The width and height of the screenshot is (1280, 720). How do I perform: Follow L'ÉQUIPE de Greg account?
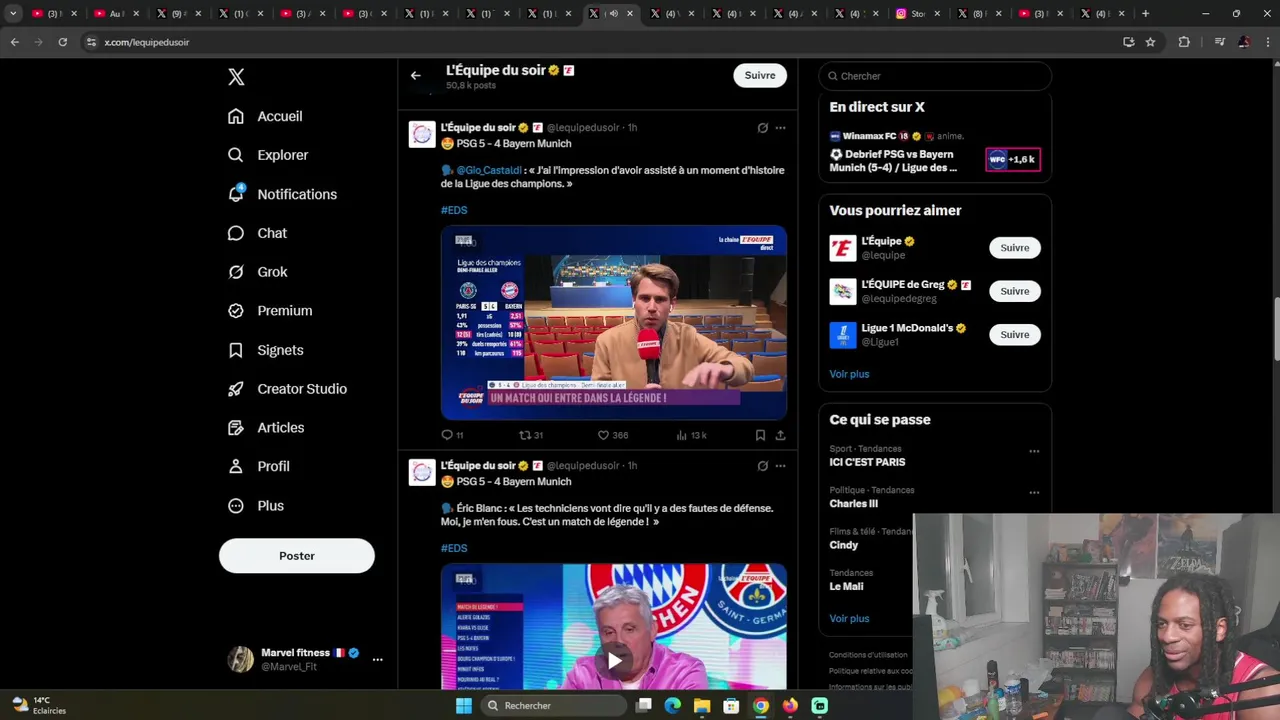point(1014,291)
